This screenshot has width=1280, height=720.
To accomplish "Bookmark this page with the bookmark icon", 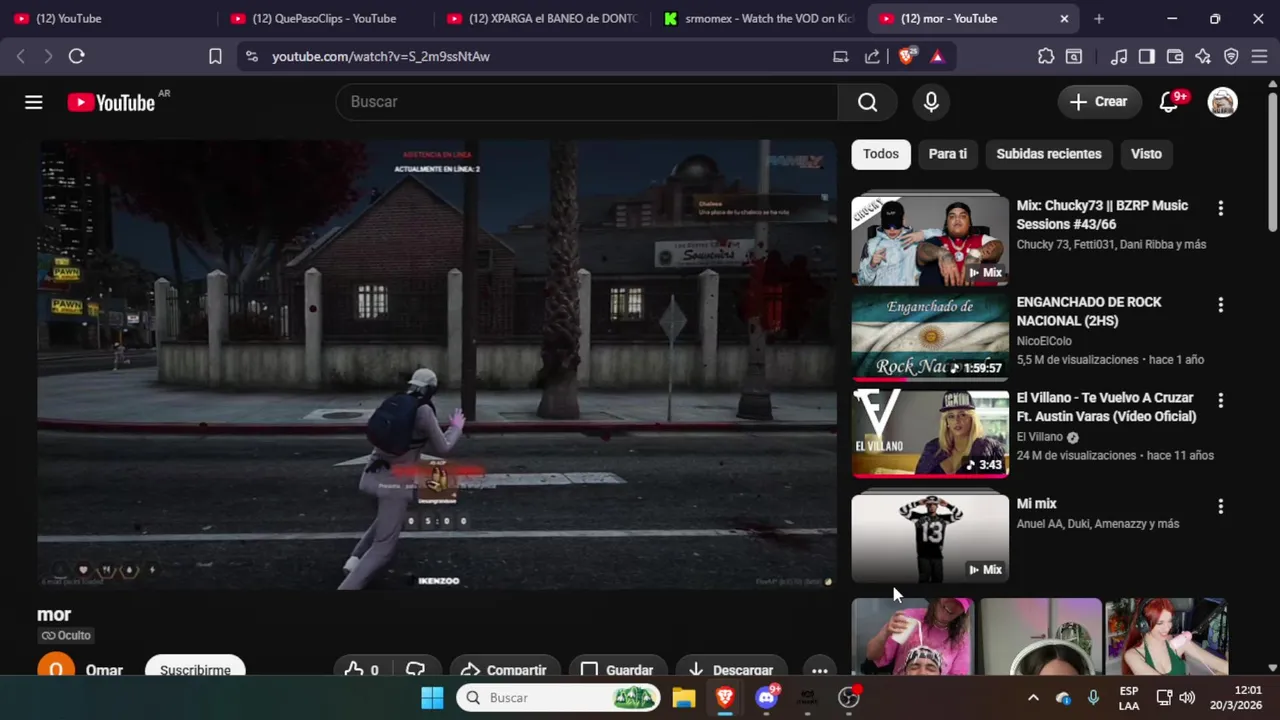I will coord(215,57).
